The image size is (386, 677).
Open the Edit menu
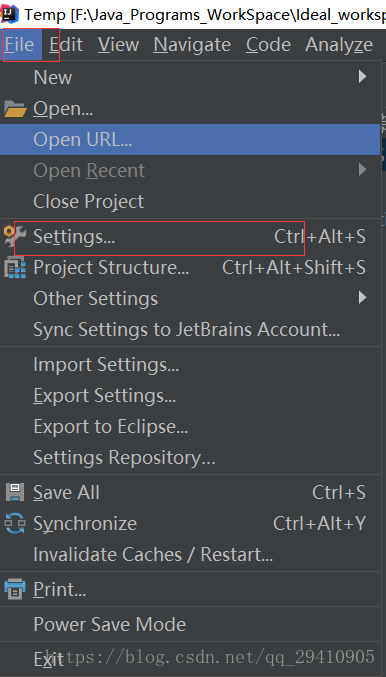click(66, 44)
